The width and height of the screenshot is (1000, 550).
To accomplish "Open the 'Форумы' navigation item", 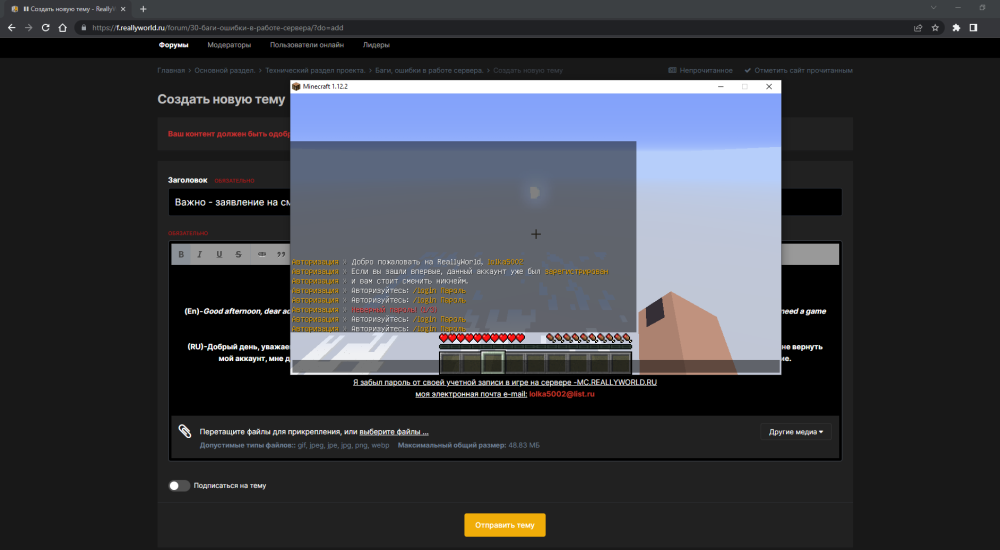I will point(173,45).
